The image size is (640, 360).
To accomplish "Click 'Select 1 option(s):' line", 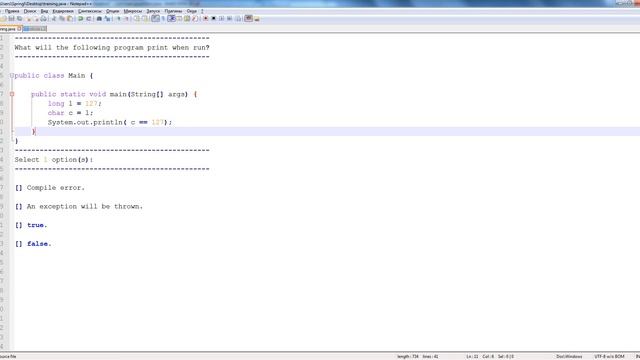I will coord(54,160).
